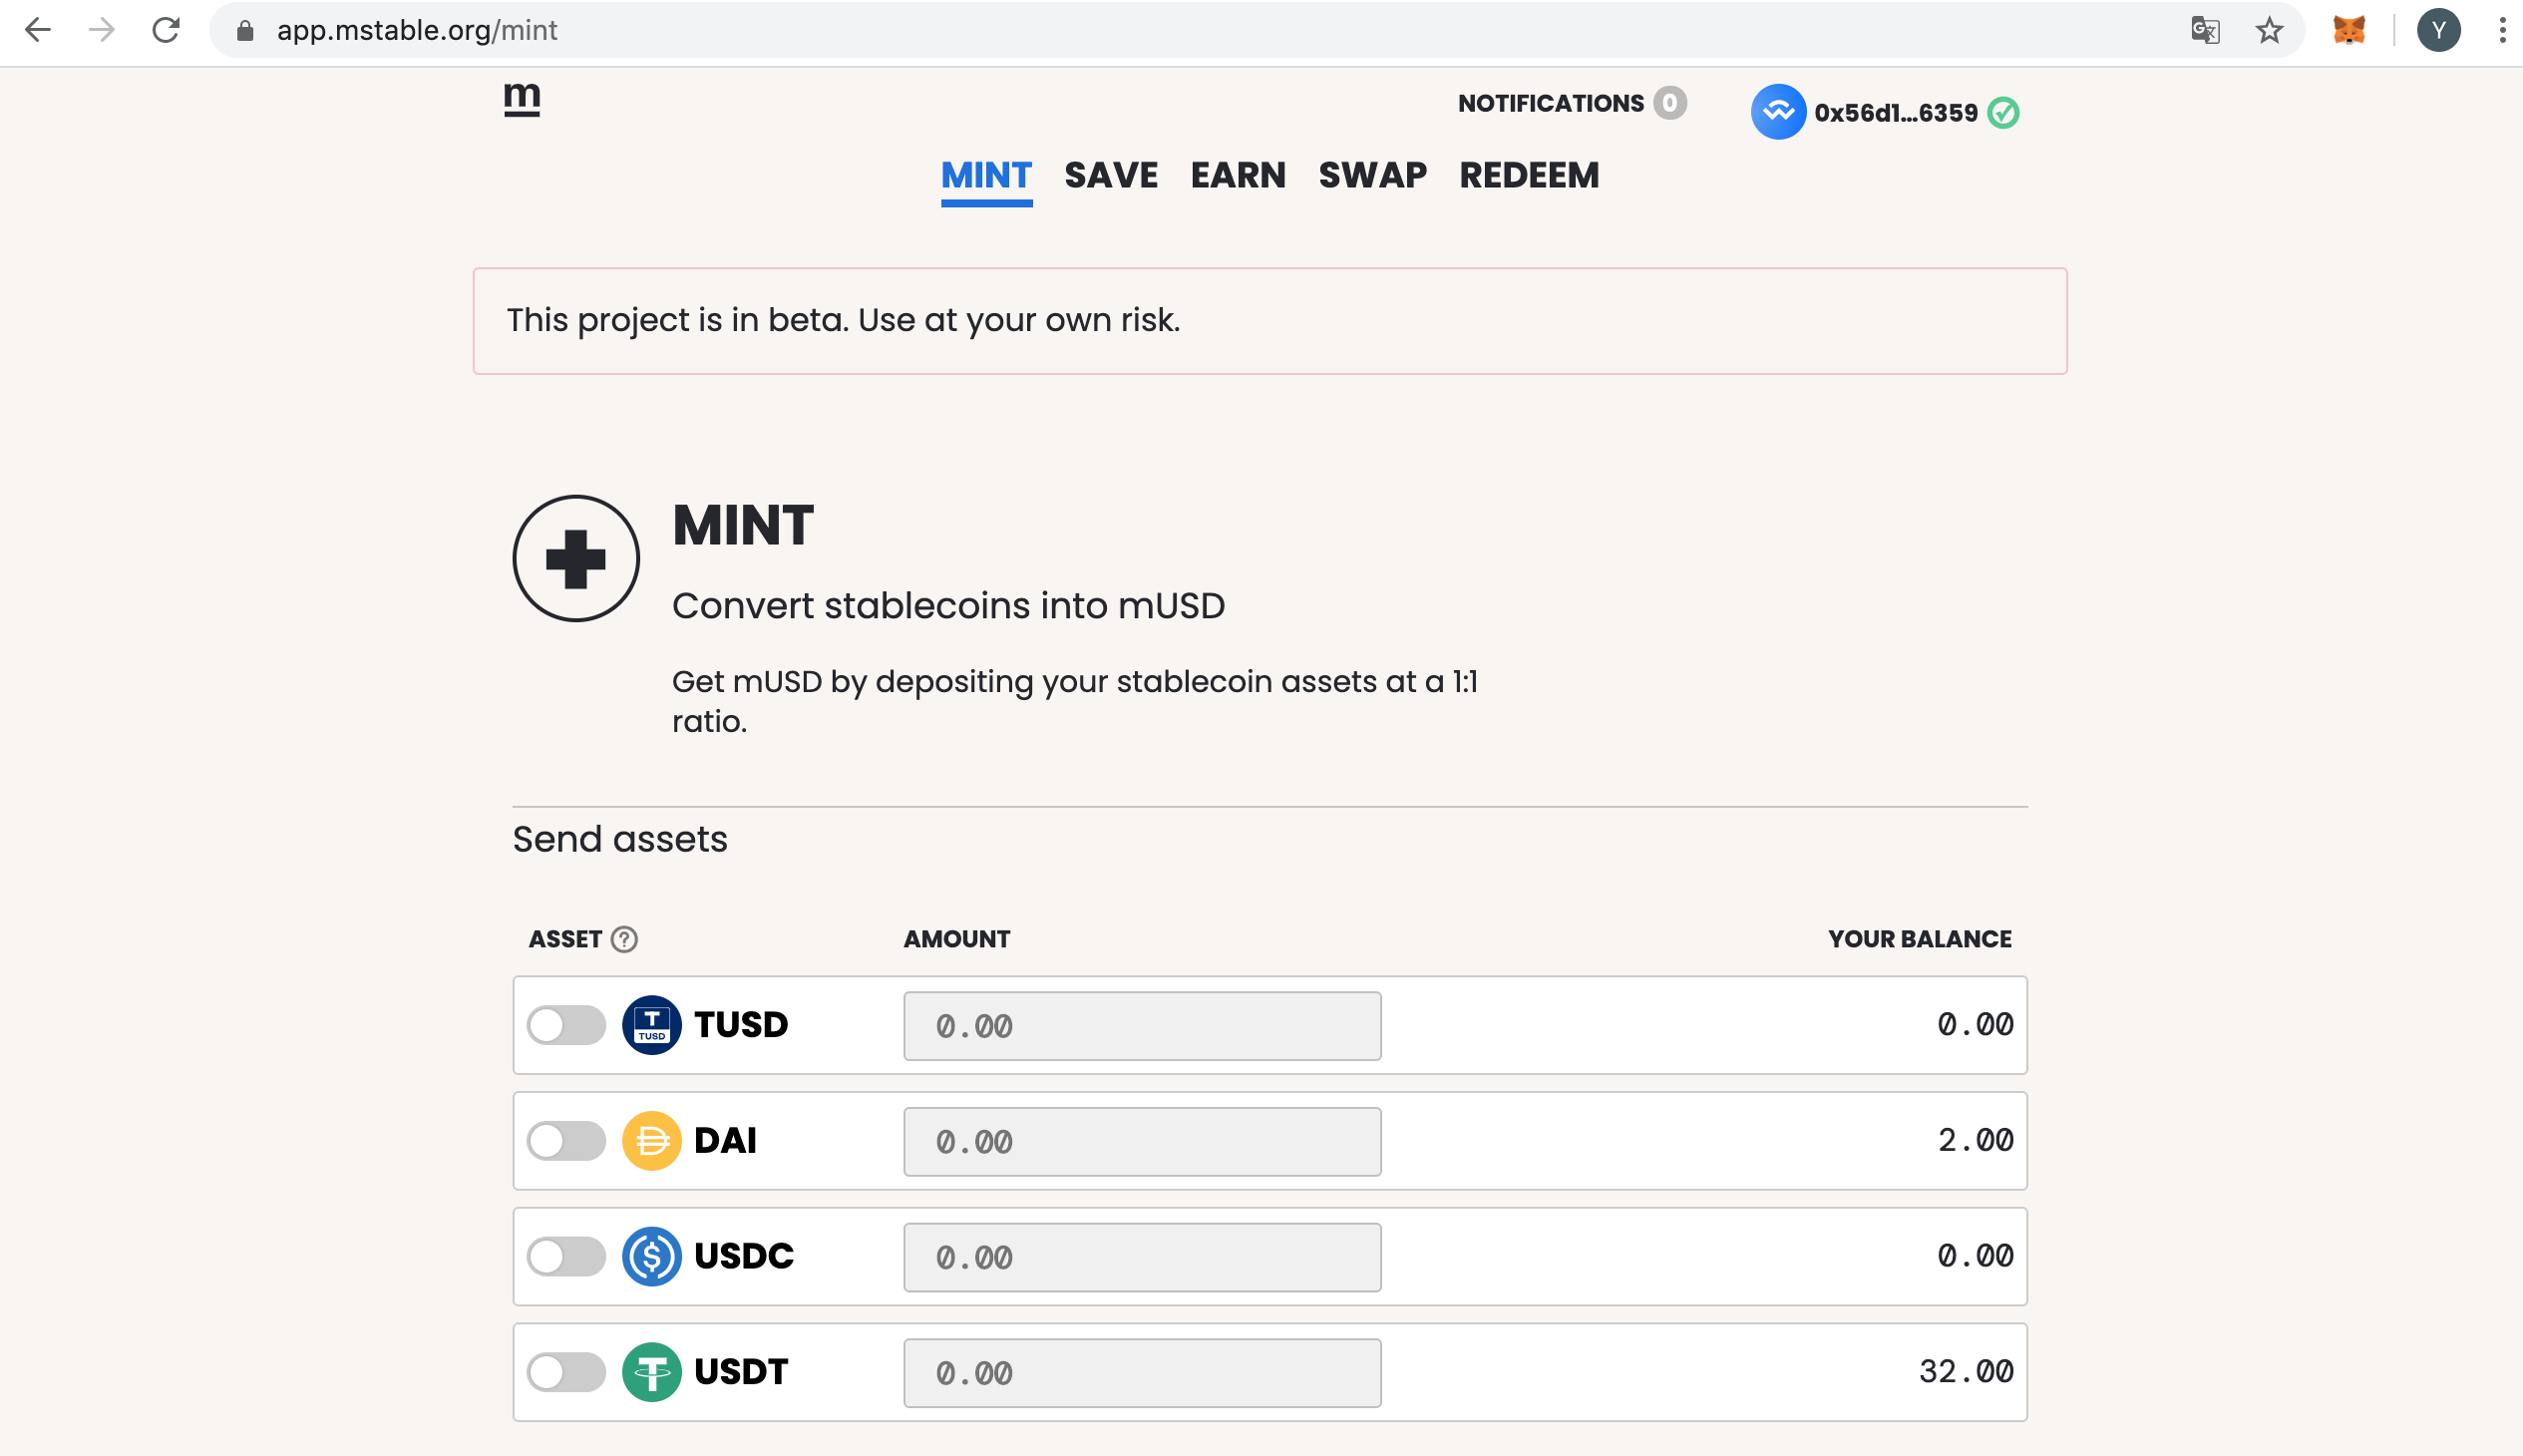Click the browser back arrow
The width and height of the screenshot is (2523, 1456).
38,30
